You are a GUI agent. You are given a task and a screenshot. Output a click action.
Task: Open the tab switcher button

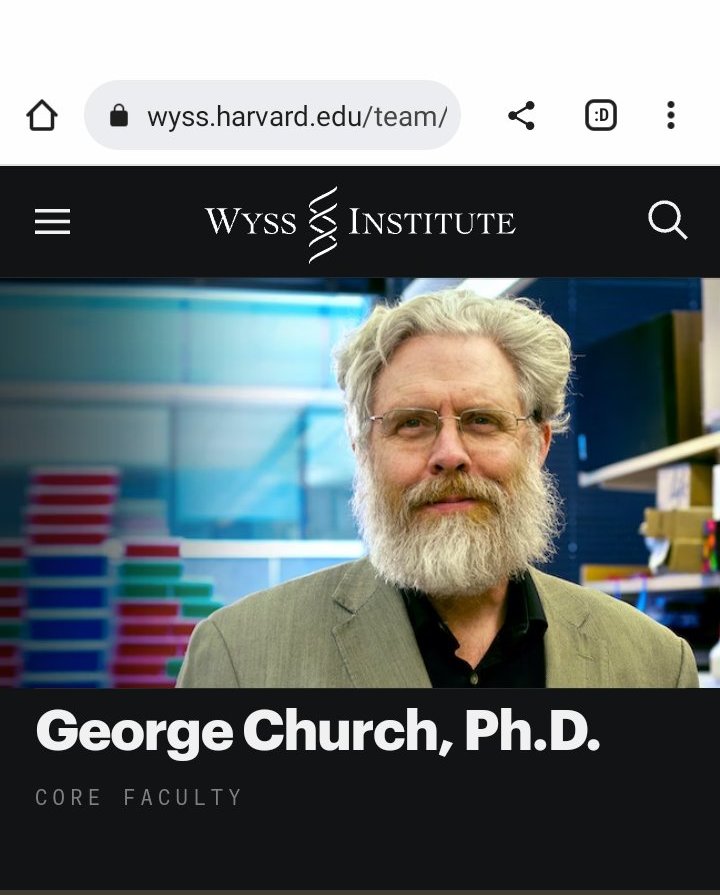pos(601,115)
